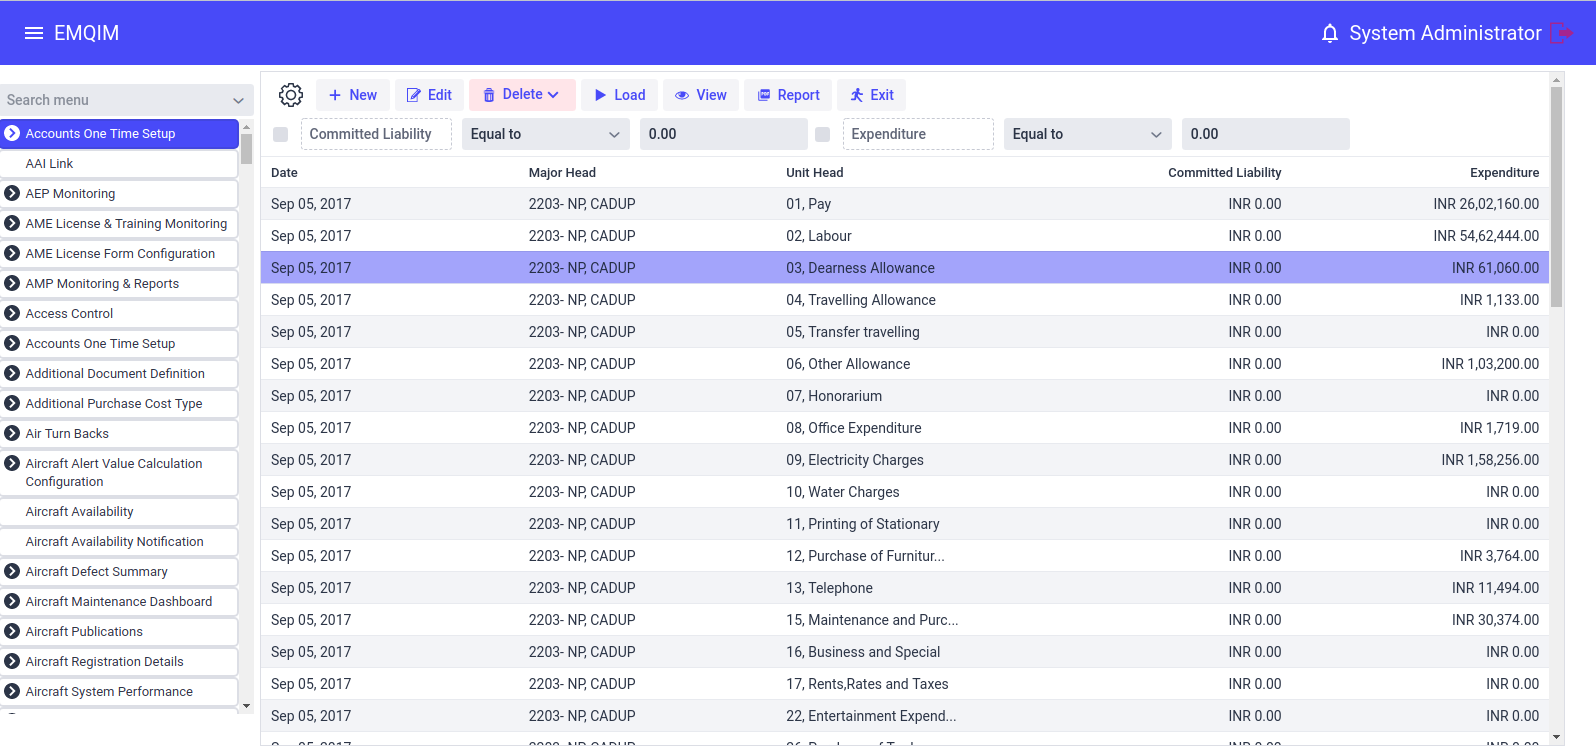Open unhighlighted Accounts One Time Setup entry
The image size is (1596, 756).
pos(119,343)
